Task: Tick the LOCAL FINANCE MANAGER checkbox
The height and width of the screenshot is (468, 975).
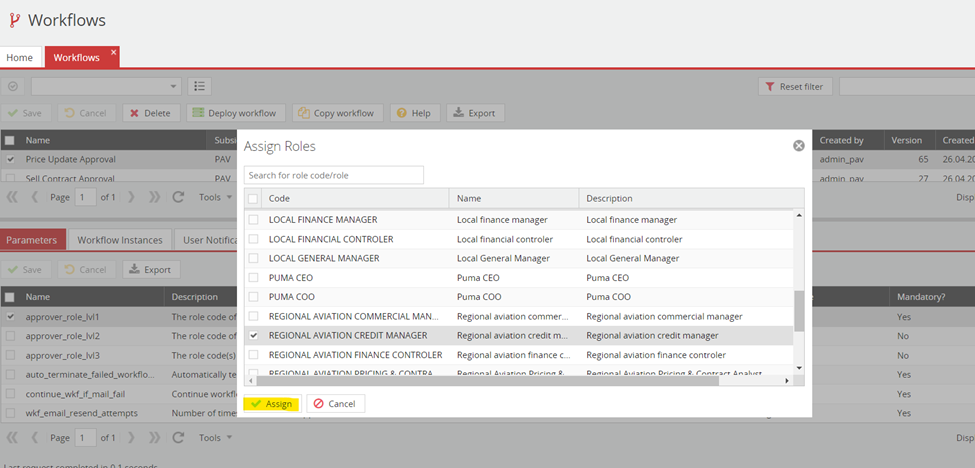Action: pos(253,219)
